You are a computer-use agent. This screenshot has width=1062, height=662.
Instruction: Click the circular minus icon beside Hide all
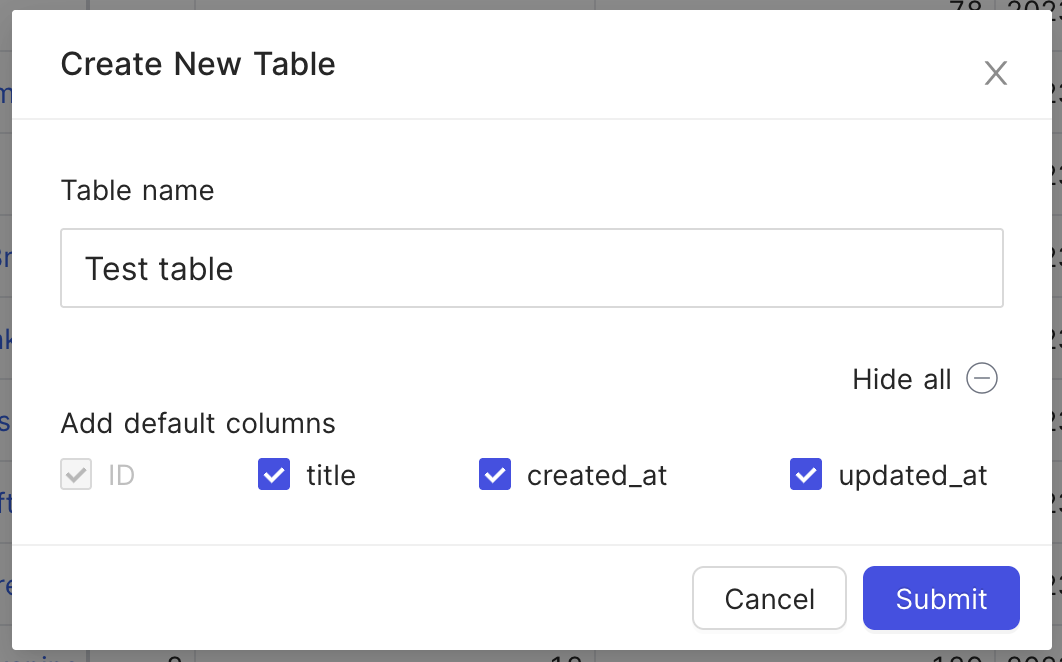[x=983, y=378]
